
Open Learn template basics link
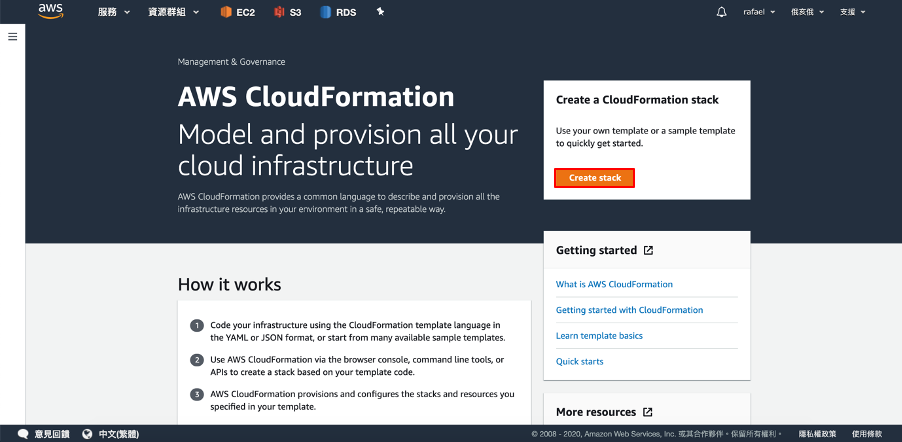[599, 336]
